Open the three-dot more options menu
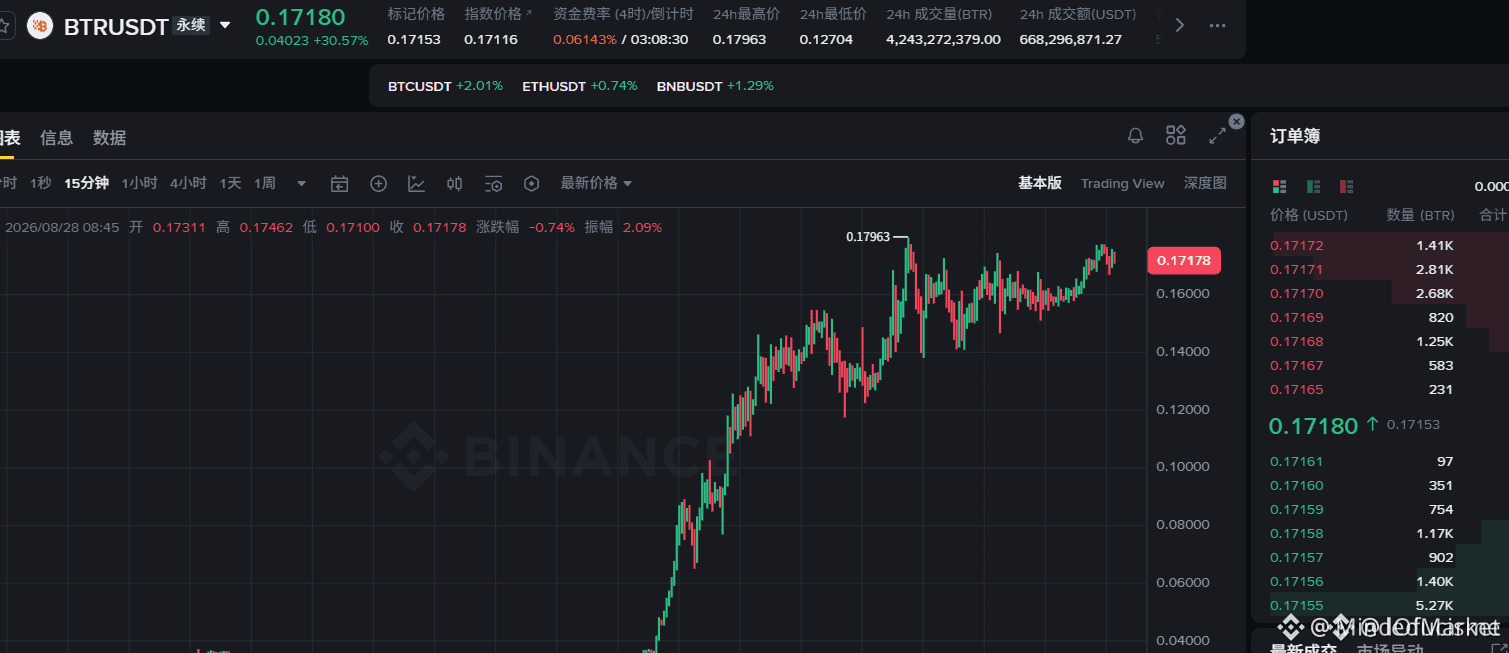Screen dimensions: 1509x653 click(1217, 26)
